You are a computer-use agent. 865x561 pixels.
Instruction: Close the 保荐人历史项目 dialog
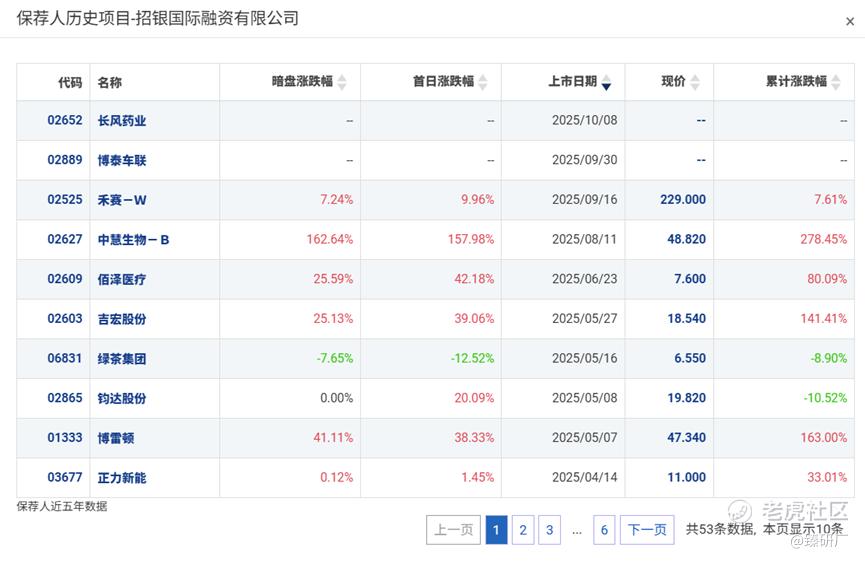(x=850, y=22)
